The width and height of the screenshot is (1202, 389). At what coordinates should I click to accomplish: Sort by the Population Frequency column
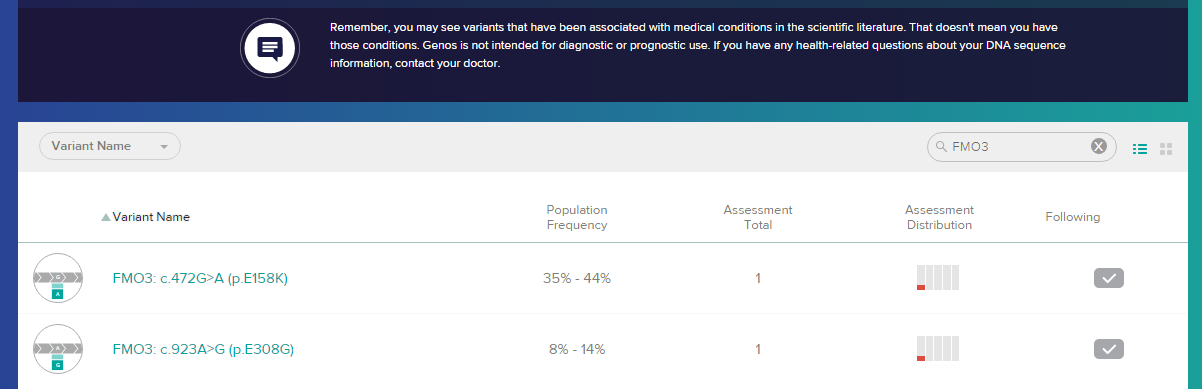coord(577,217)
